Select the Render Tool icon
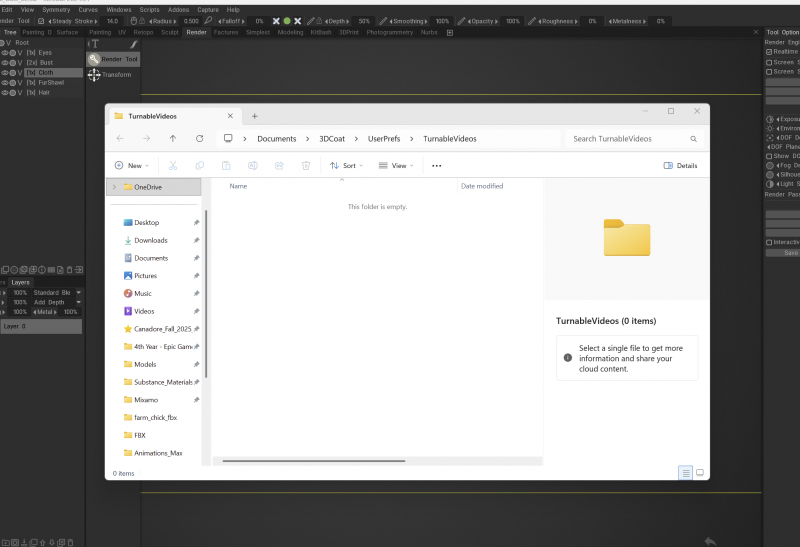This screenshot has height=547, width=800. pos(94,59)
